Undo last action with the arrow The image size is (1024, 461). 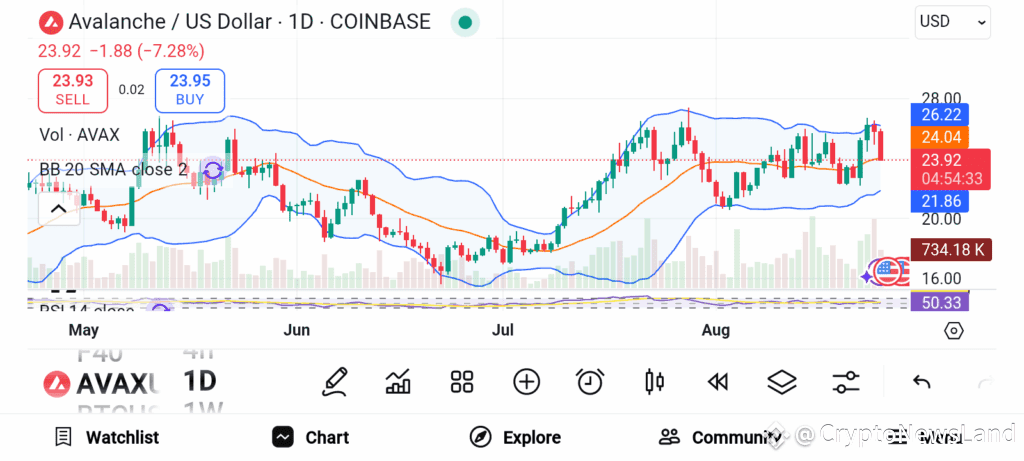pyautogui.click(x=921, y=383)
